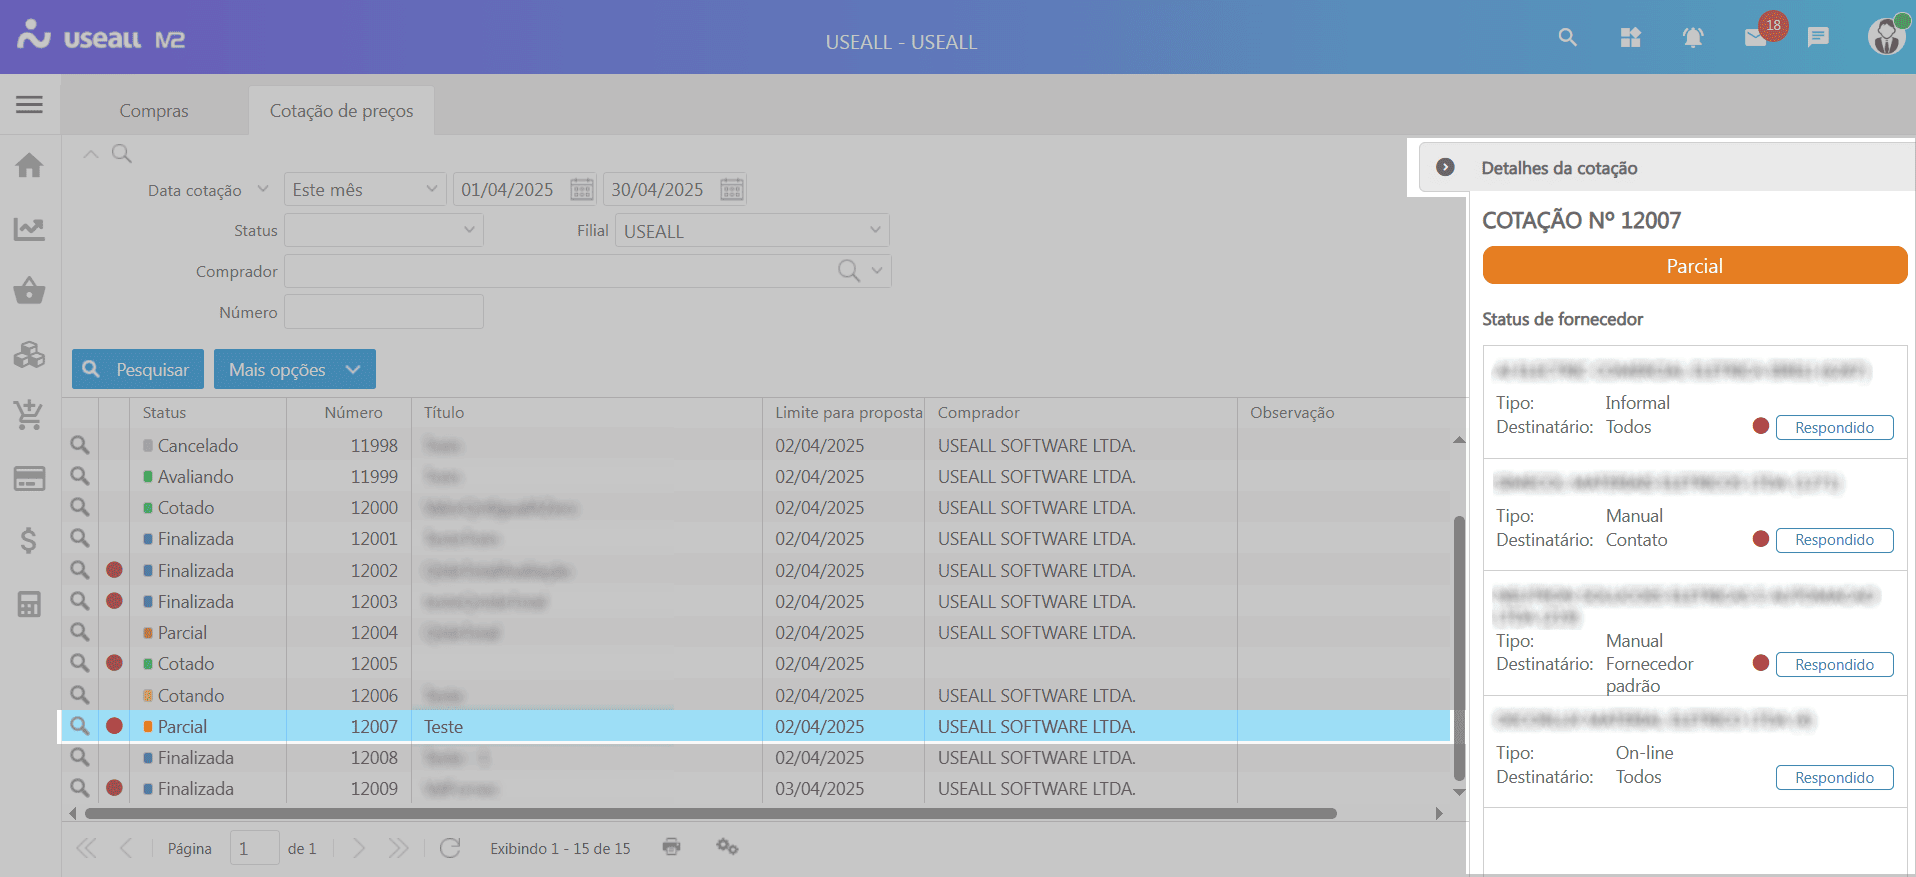This screenshot has height=877, width=1916.
Task: Open the shopping basket sidebar icon
Action: tap(29, 290)
